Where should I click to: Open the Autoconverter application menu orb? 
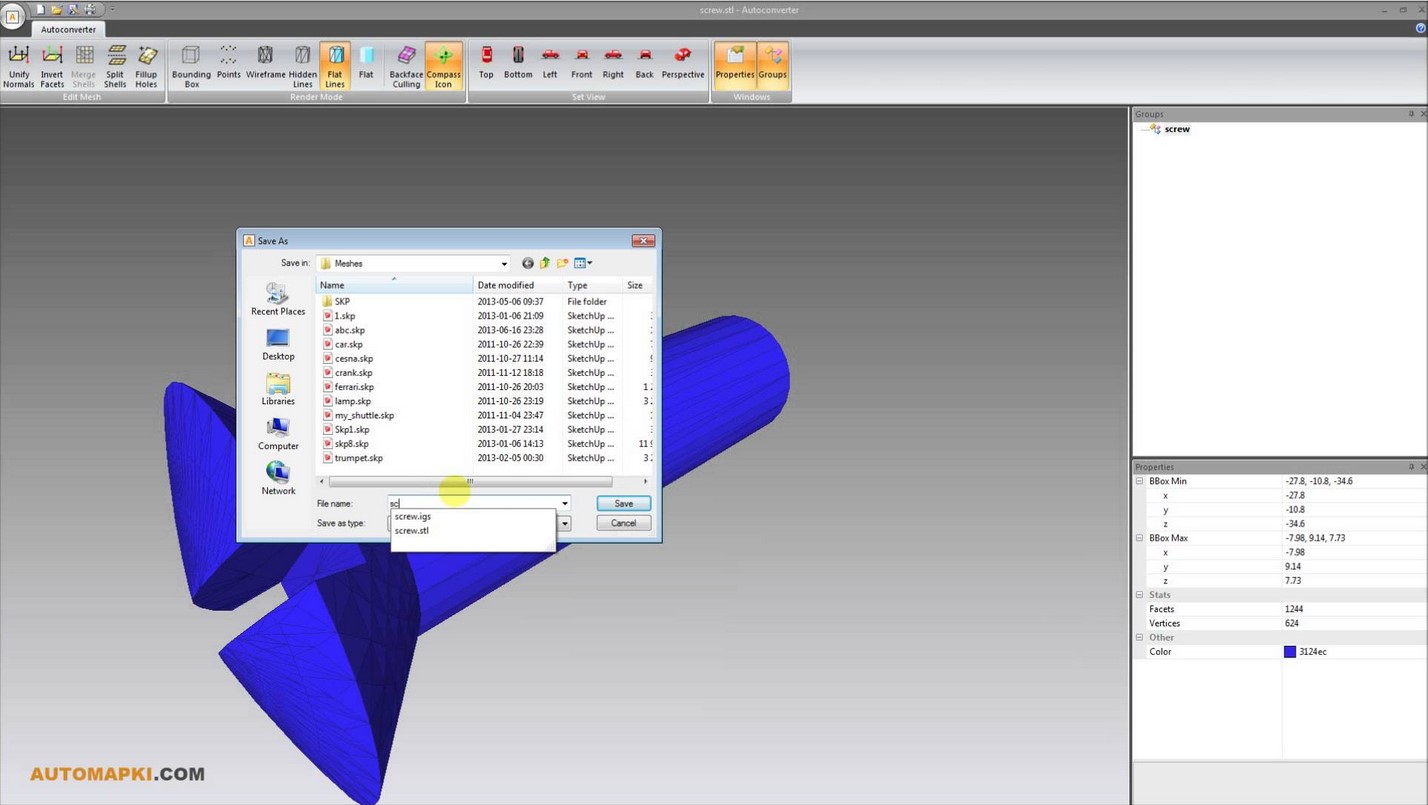(13, 17)
